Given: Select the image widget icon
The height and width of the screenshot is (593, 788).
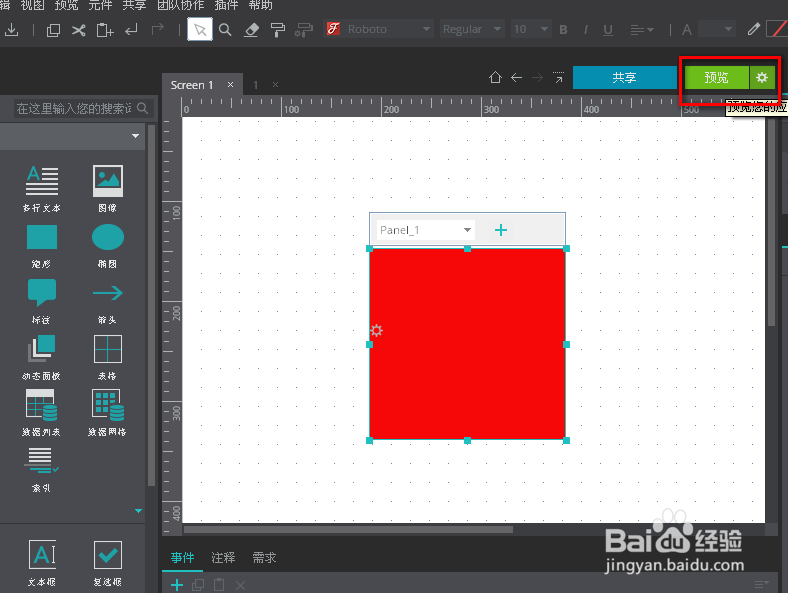Looking at the screenshot, I should point(108,180).
